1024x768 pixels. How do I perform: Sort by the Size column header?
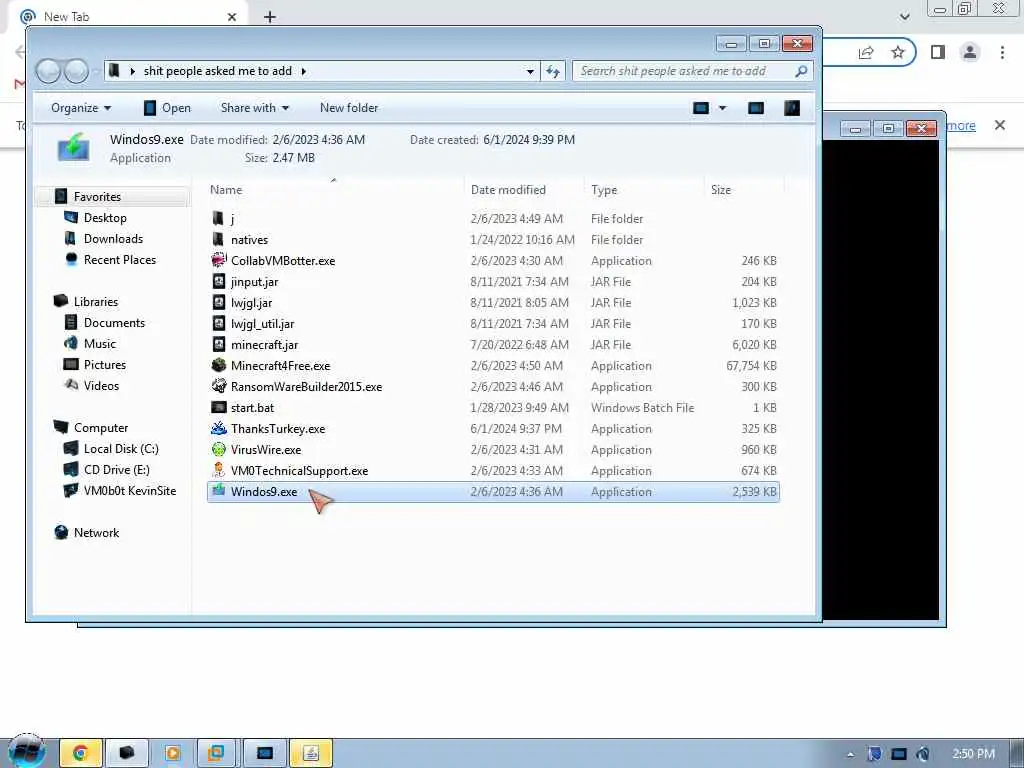(x=744, y=190)
